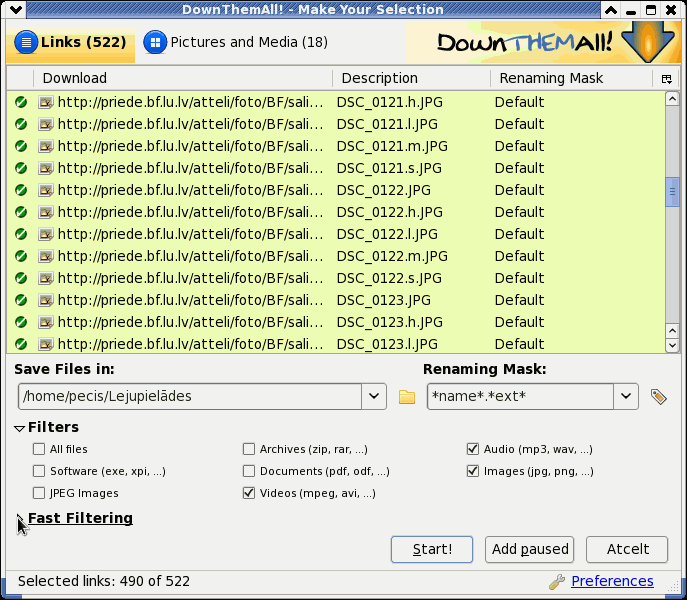Open the Save Files in dropdown arrow

pyautogui.click(x=374, y=397)
